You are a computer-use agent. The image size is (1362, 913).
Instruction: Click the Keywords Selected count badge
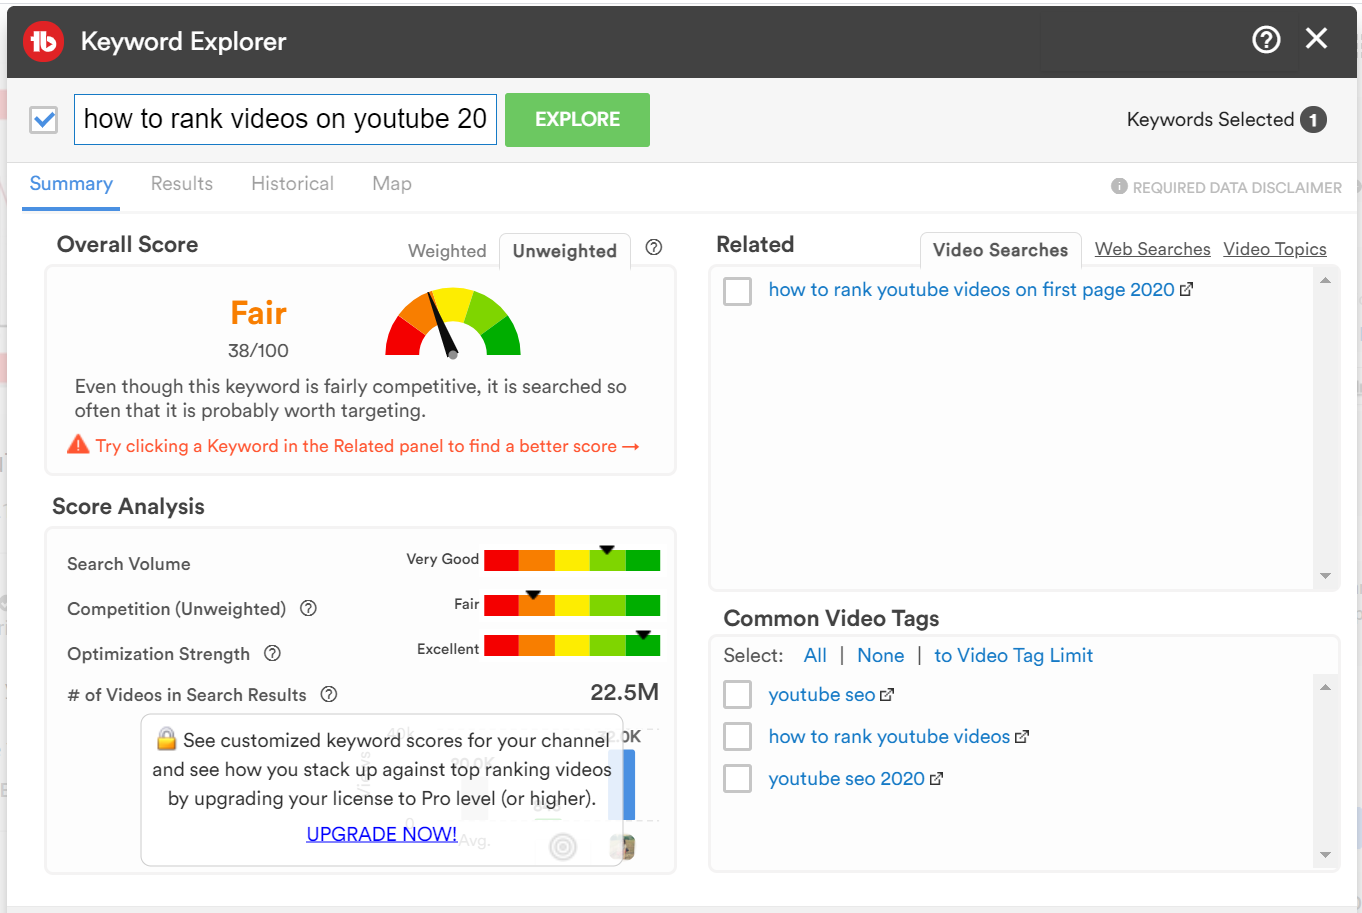[1313, 120]
